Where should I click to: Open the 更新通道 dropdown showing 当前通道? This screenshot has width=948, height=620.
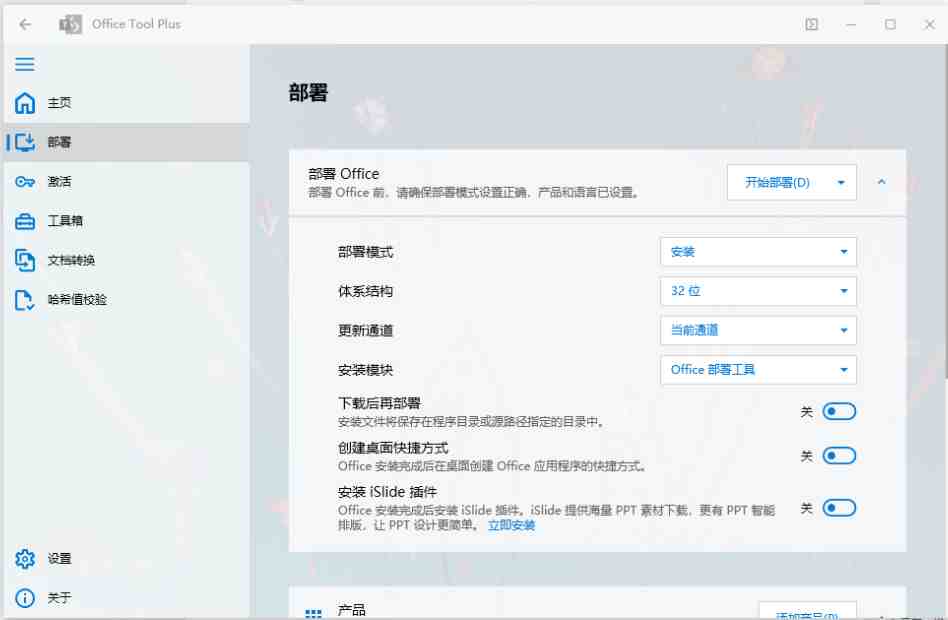(x=757, y=330)
